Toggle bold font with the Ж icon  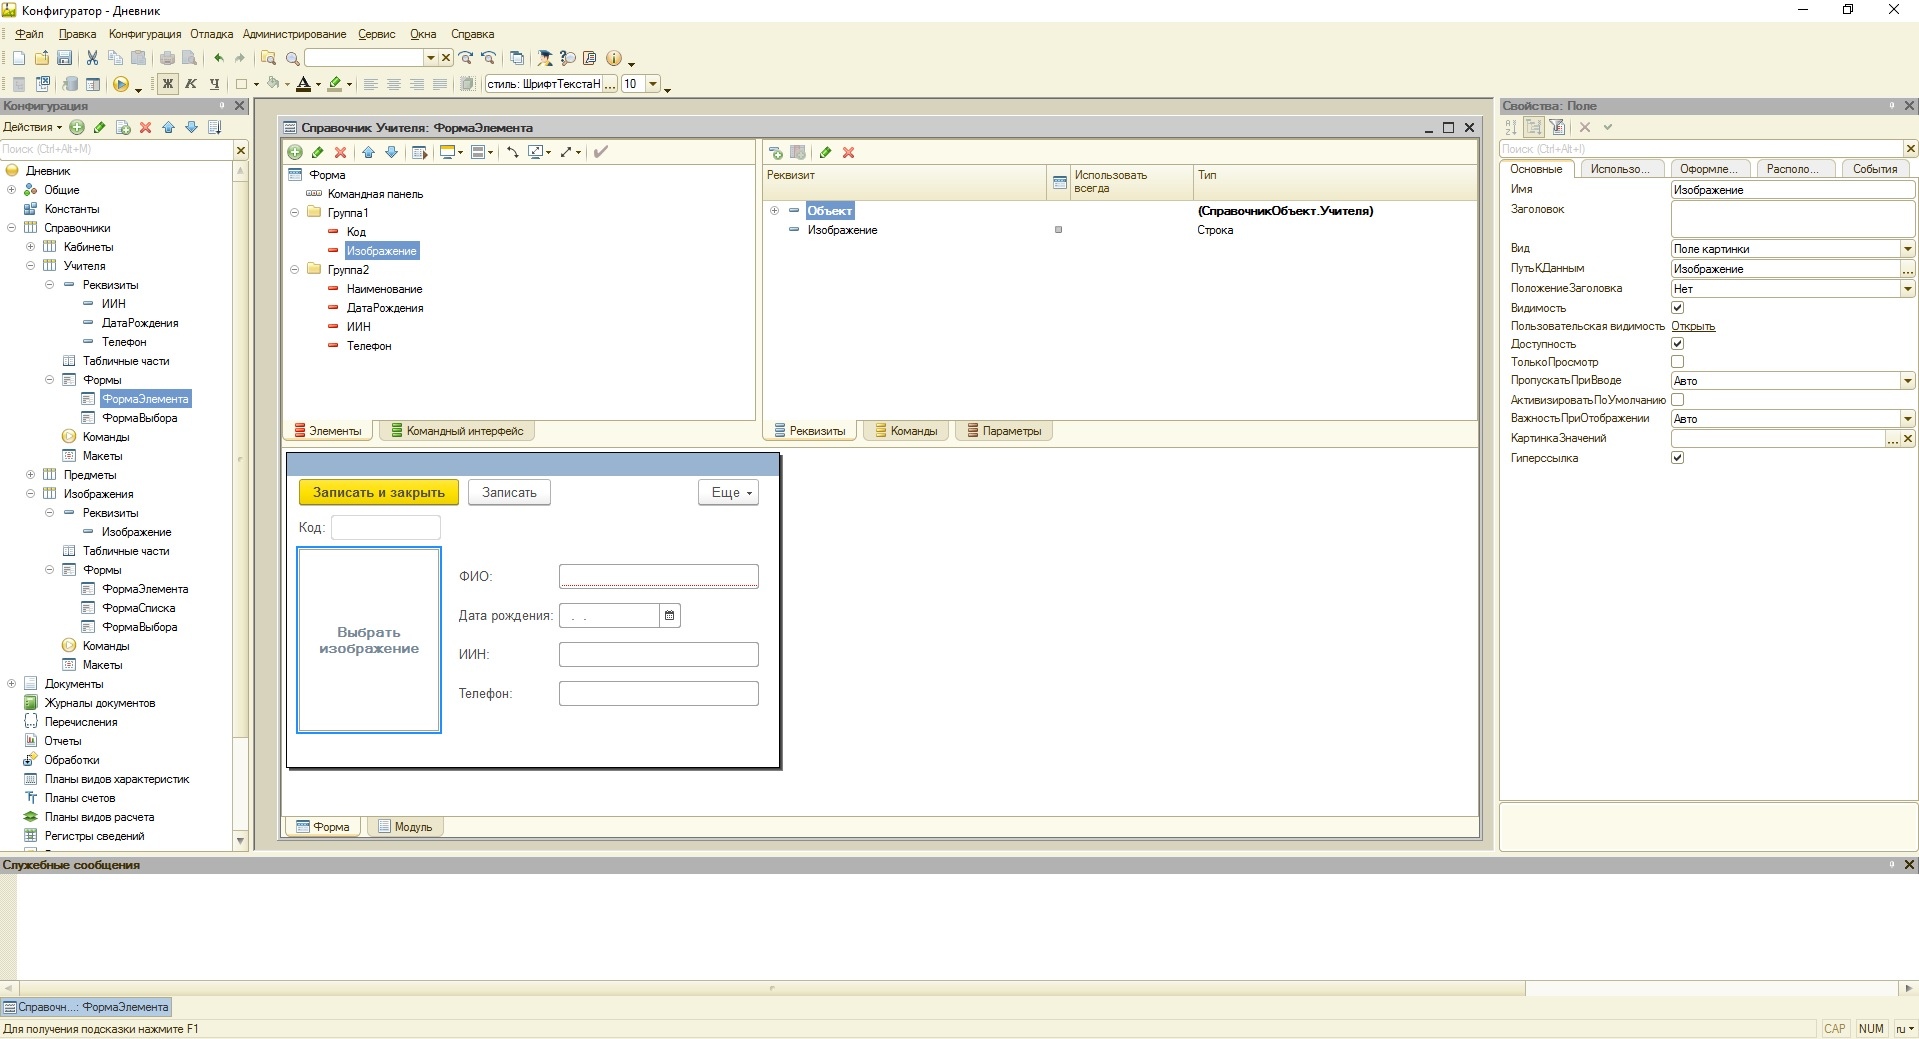point(168,84)
